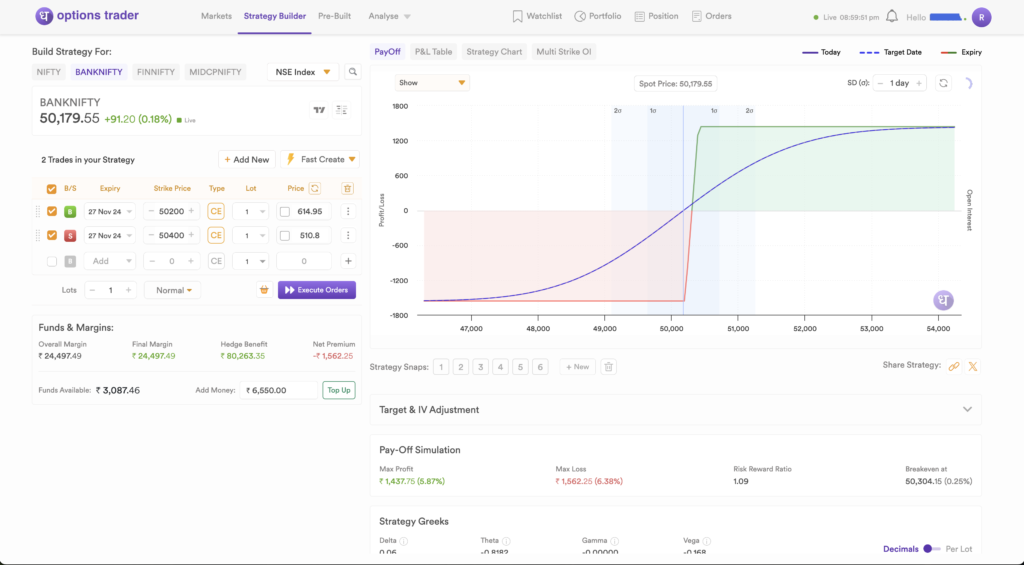This screenshot has height=565, width=1024.
Task: Open expiry dropdown on the 50400 row
Action: pos(109,235)
